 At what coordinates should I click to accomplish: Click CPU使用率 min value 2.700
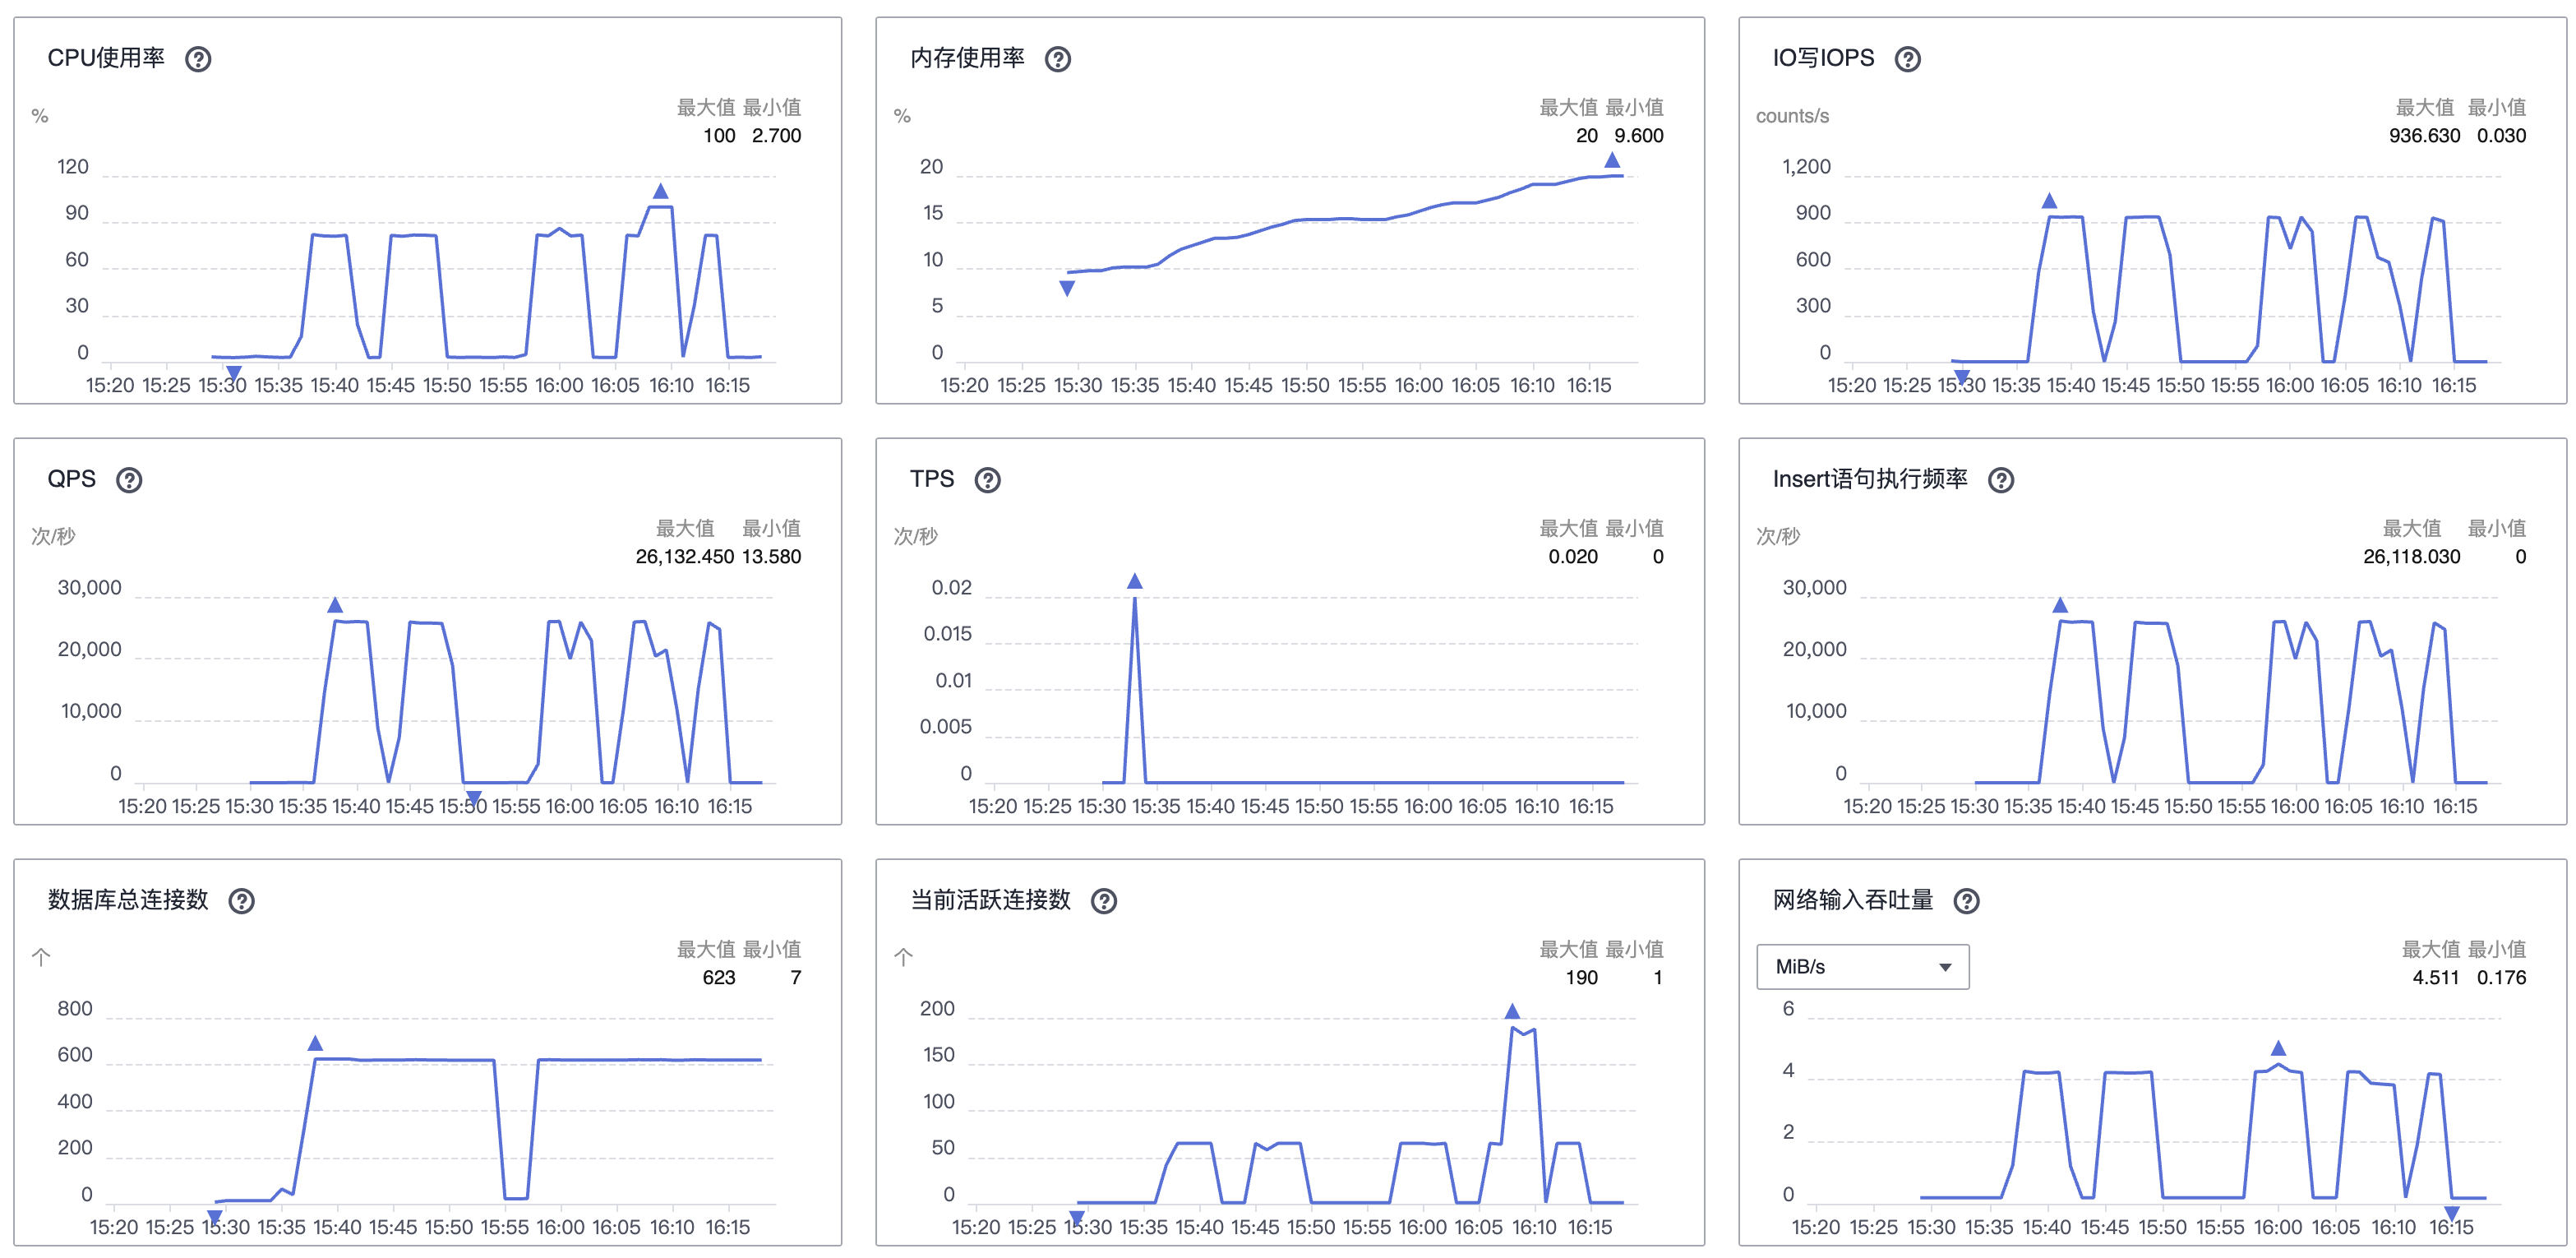[776, 136]
